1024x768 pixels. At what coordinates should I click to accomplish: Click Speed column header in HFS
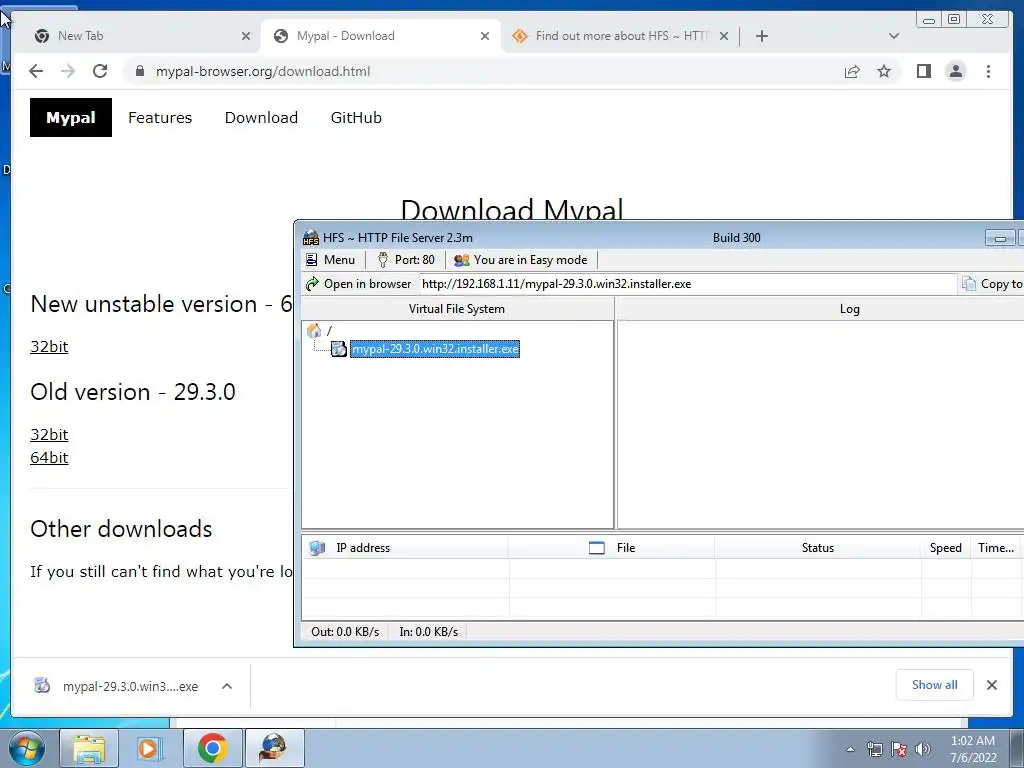click(946, 548)
